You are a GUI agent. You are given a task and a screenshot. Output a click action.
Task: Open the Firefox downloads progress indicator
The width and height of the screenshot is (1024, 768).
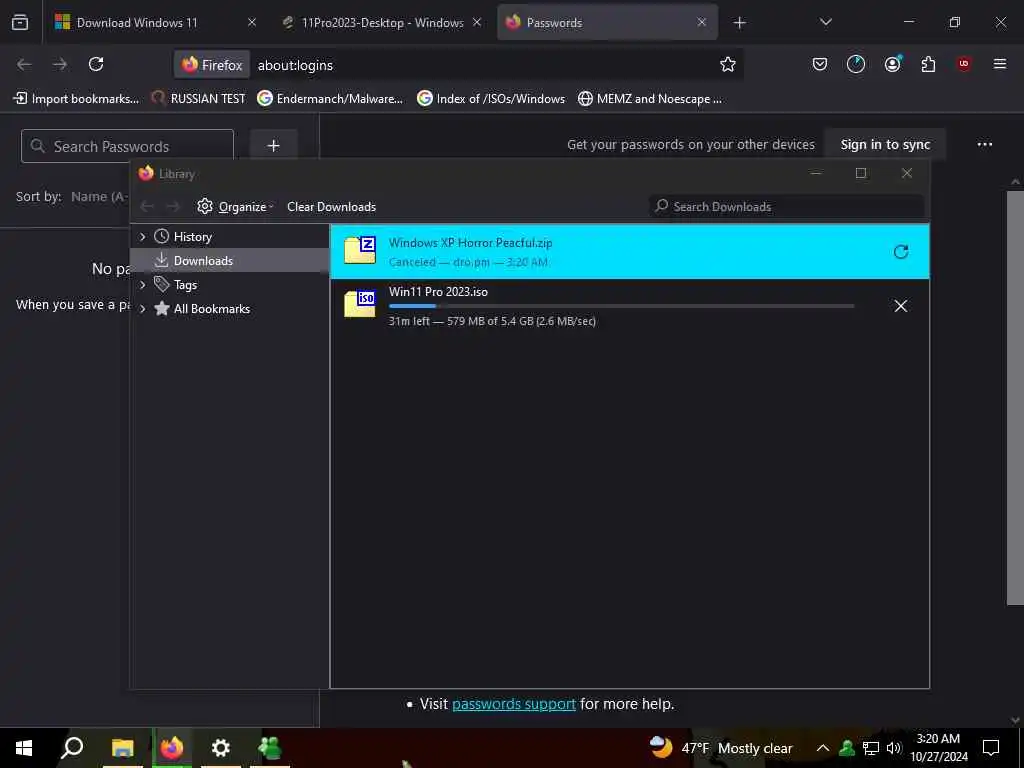pos(856,64)
